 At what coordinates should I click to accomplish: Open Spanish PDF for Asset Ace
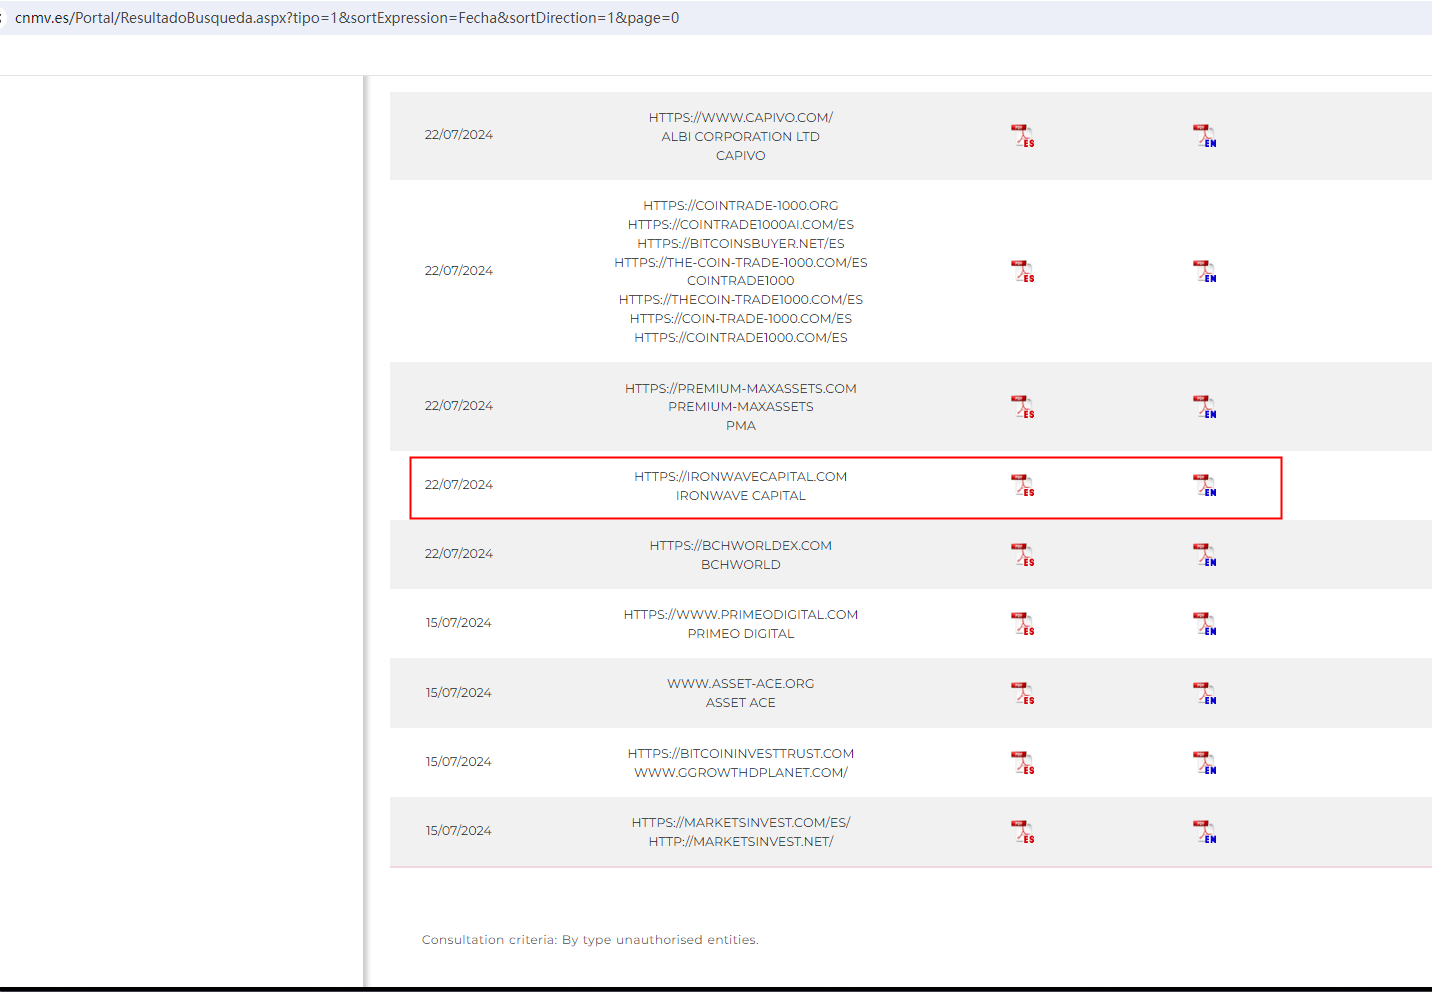tap(1022, 693)
